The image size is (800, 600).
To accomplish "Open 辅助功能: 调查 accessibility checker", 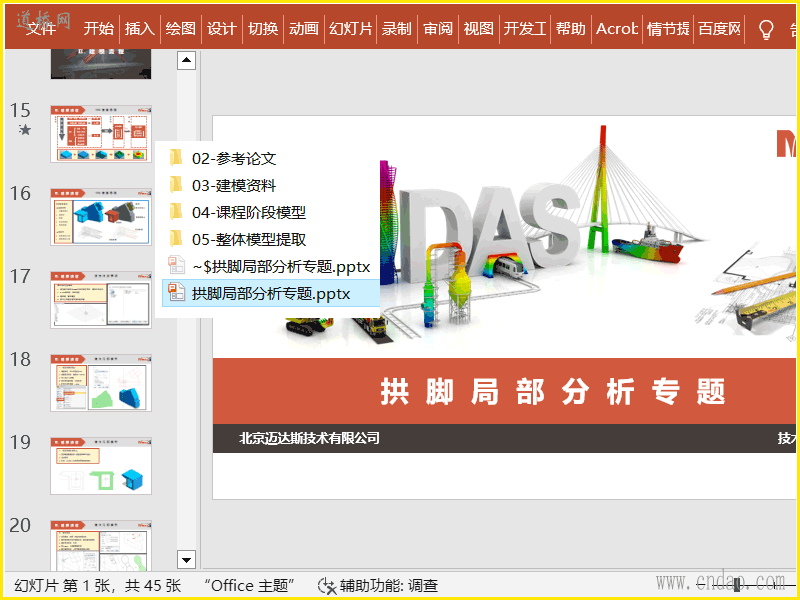I will click(x=377, y=585).
